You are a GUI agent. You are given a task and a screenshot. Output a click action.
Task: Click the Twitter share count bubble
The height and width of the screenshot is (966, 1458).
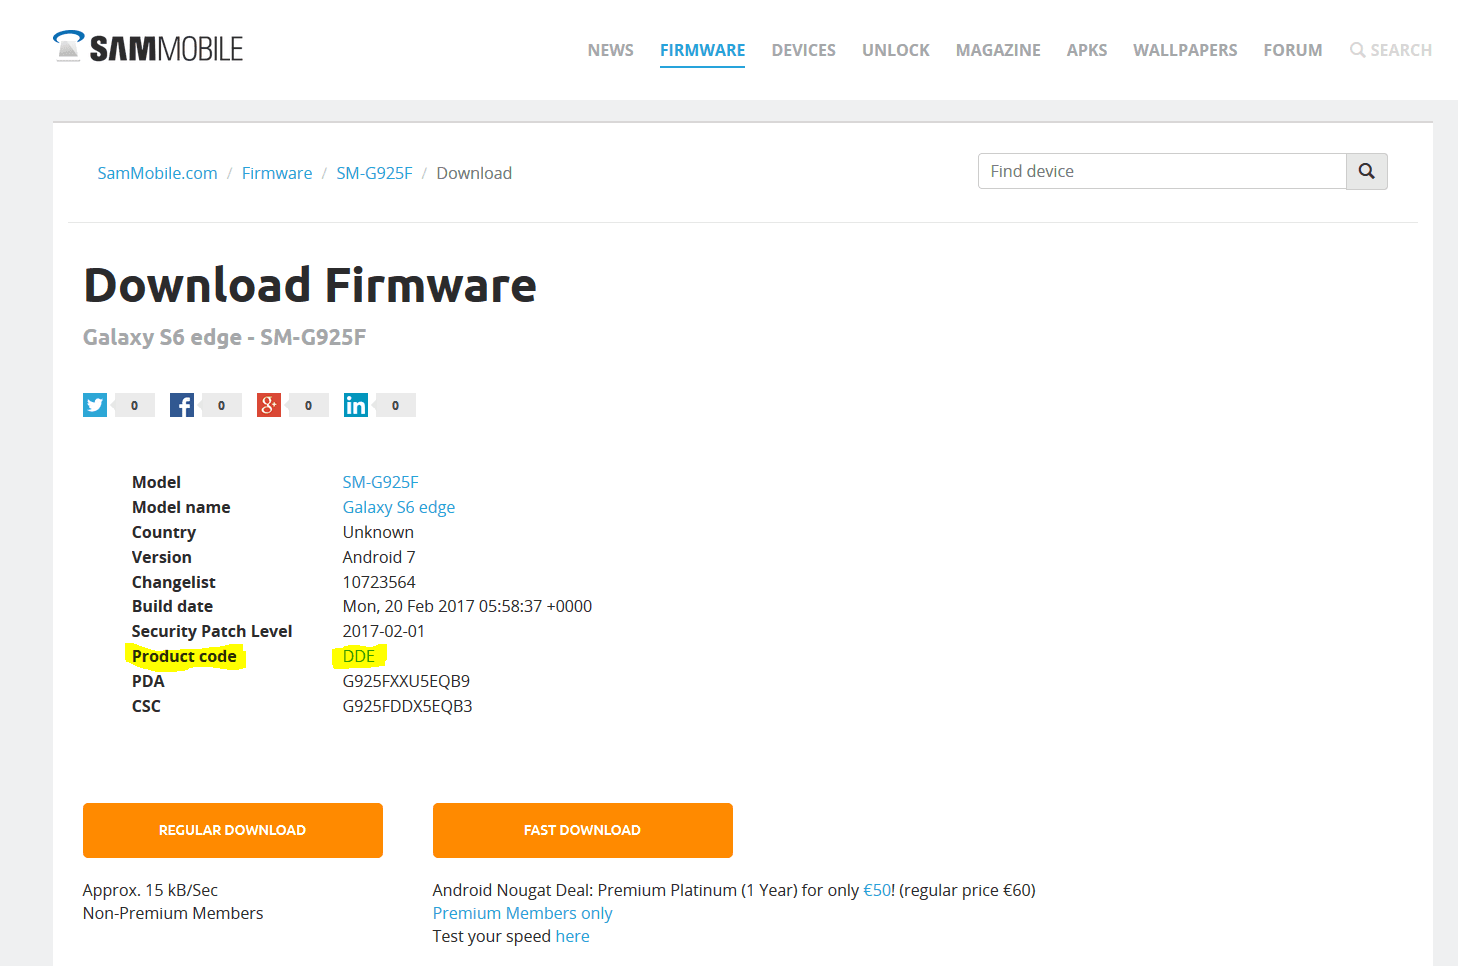pos(134,405)
